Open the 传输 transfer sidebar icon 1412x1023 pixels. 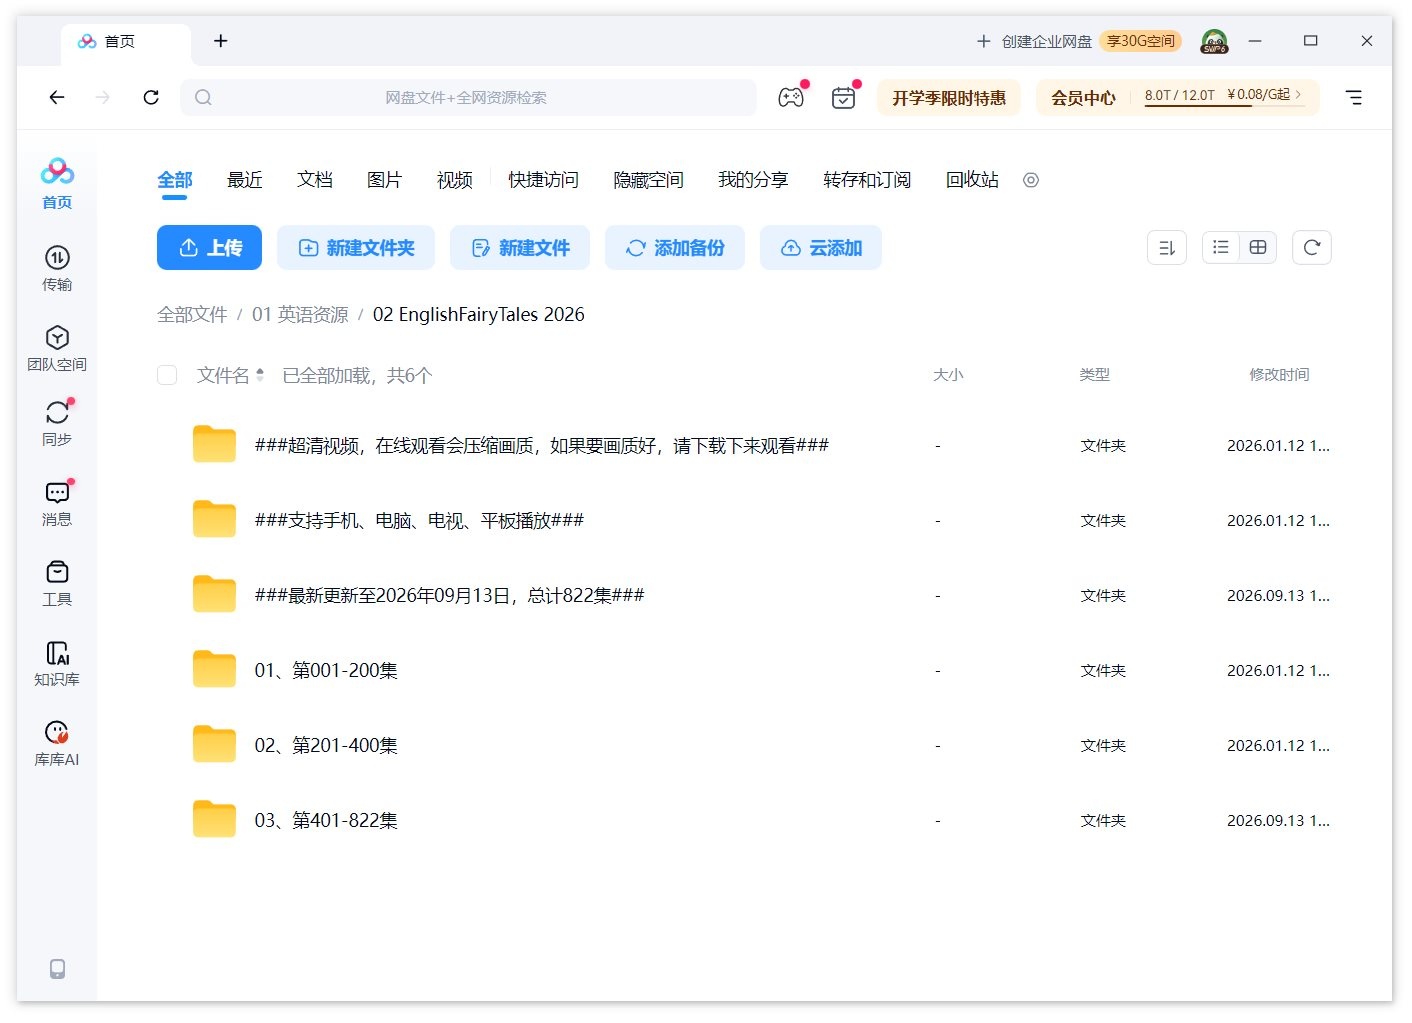pyautogui.click(x=57, y=268)
